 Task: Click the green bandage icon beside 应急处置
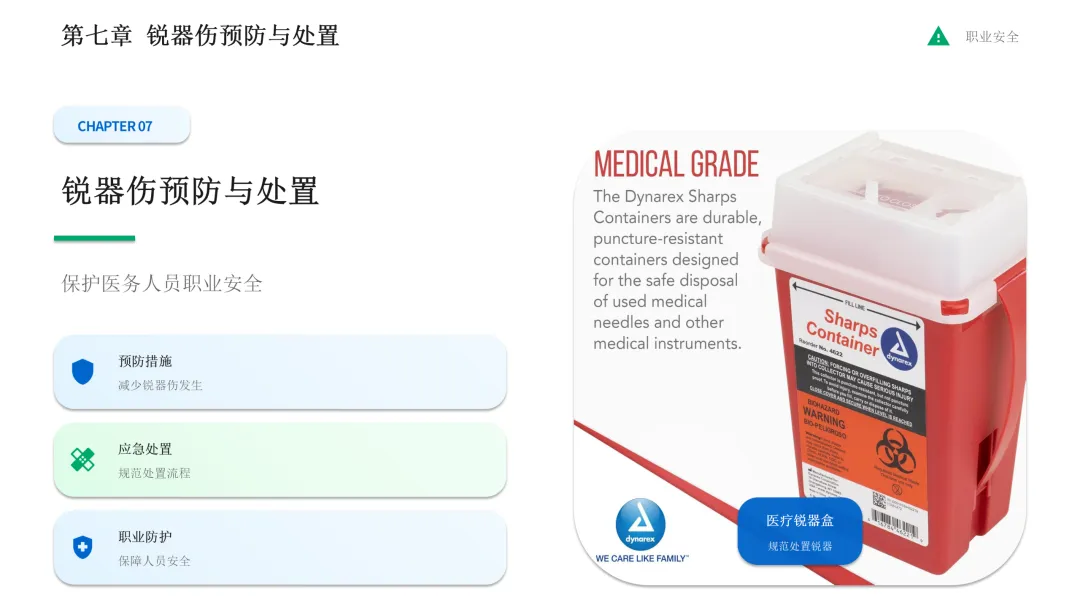(x=83, y=459)
